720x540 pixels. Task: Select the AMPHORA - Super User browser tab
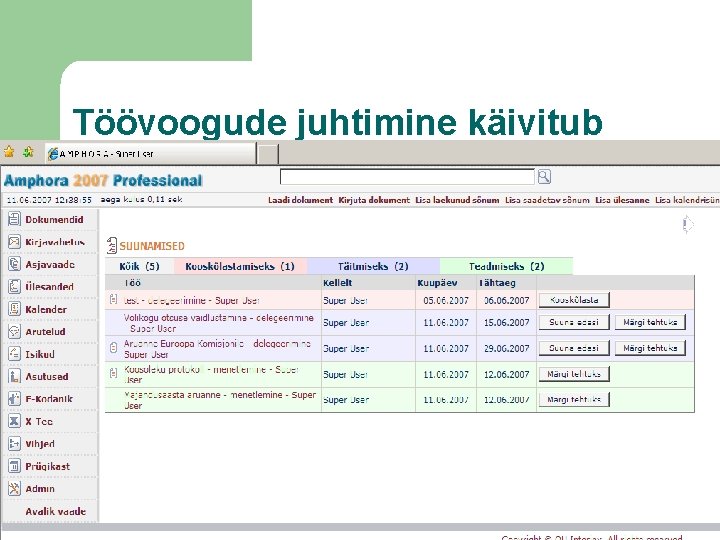click(x=151, y=154)
